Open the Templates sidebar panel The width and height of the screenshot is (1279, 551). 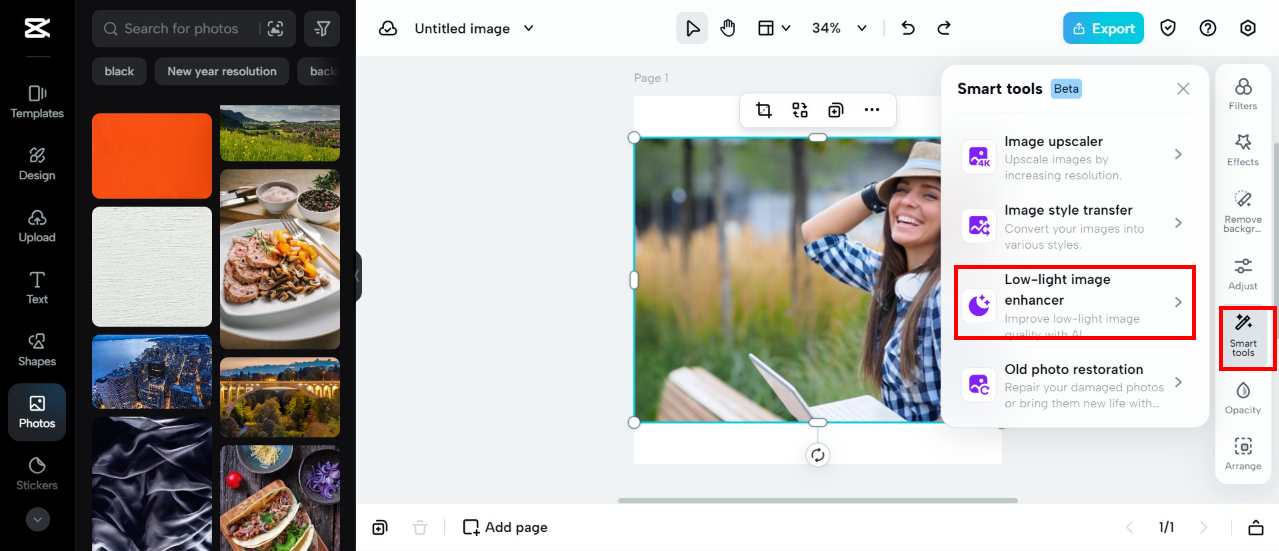(37, 102)
